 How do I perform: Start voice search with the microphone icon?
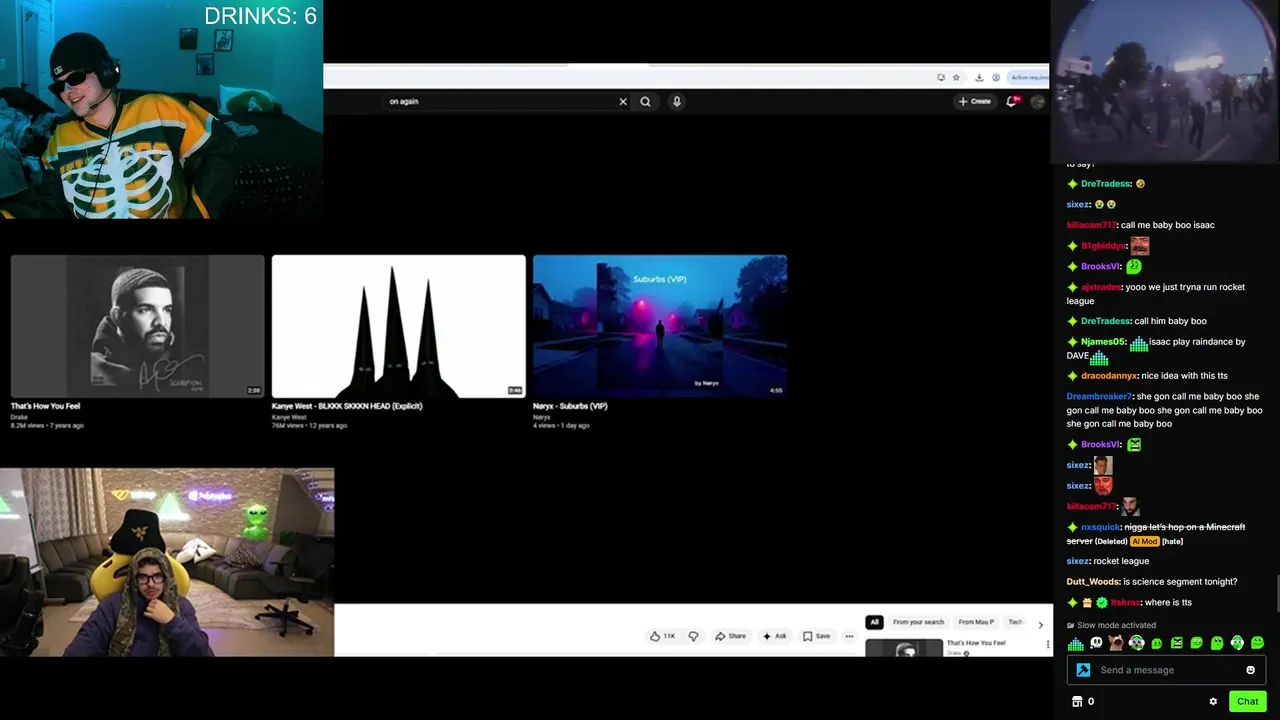pos(677,101)
